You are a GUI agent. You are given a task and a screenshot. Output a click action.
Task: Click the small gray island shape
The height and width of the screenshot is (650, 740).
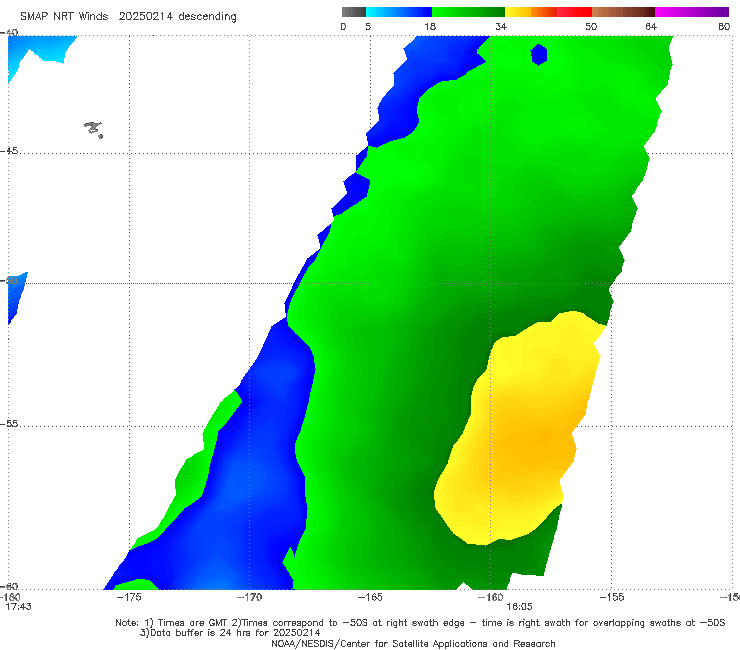click(x=93, y=128)
